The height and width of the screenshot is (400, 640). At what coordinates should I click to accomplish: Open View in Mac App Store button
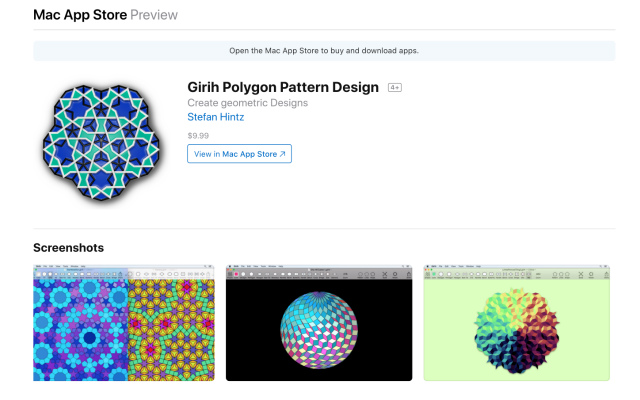tap(239, 154)
